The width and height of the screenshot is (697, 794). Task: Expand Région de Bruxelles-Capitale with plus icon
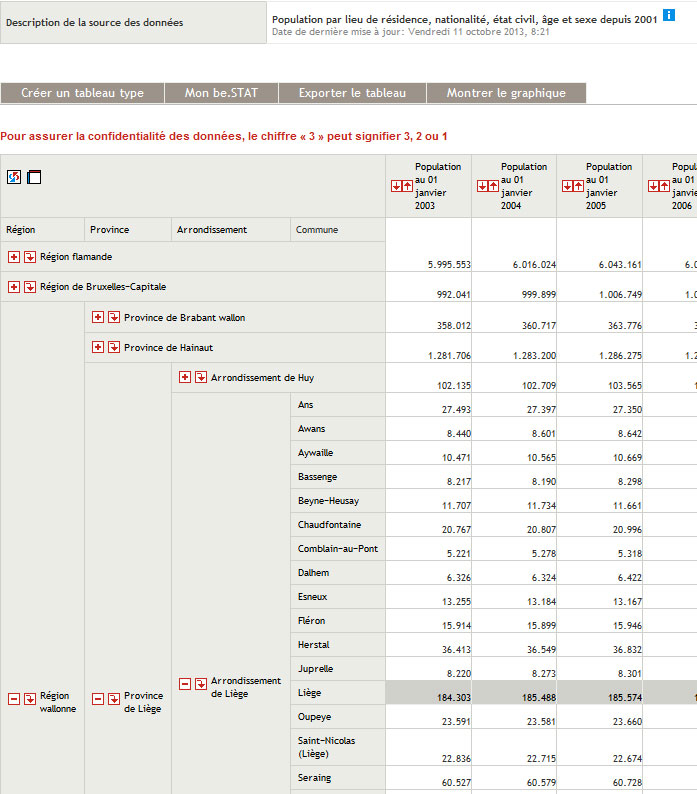tap(14, 287)
